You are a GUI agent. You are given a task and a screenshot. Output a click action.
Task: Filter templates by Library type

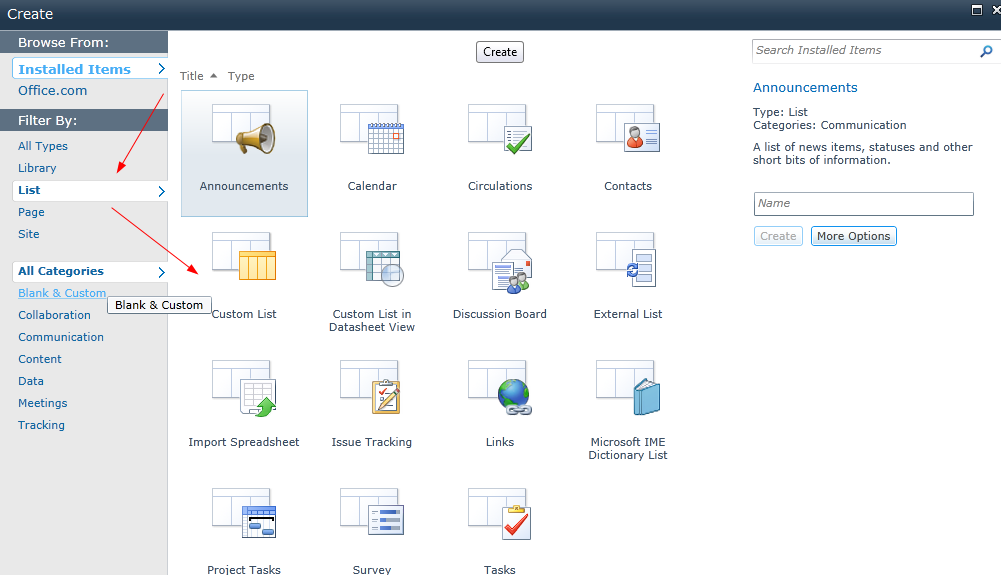(x=37, y=168)
